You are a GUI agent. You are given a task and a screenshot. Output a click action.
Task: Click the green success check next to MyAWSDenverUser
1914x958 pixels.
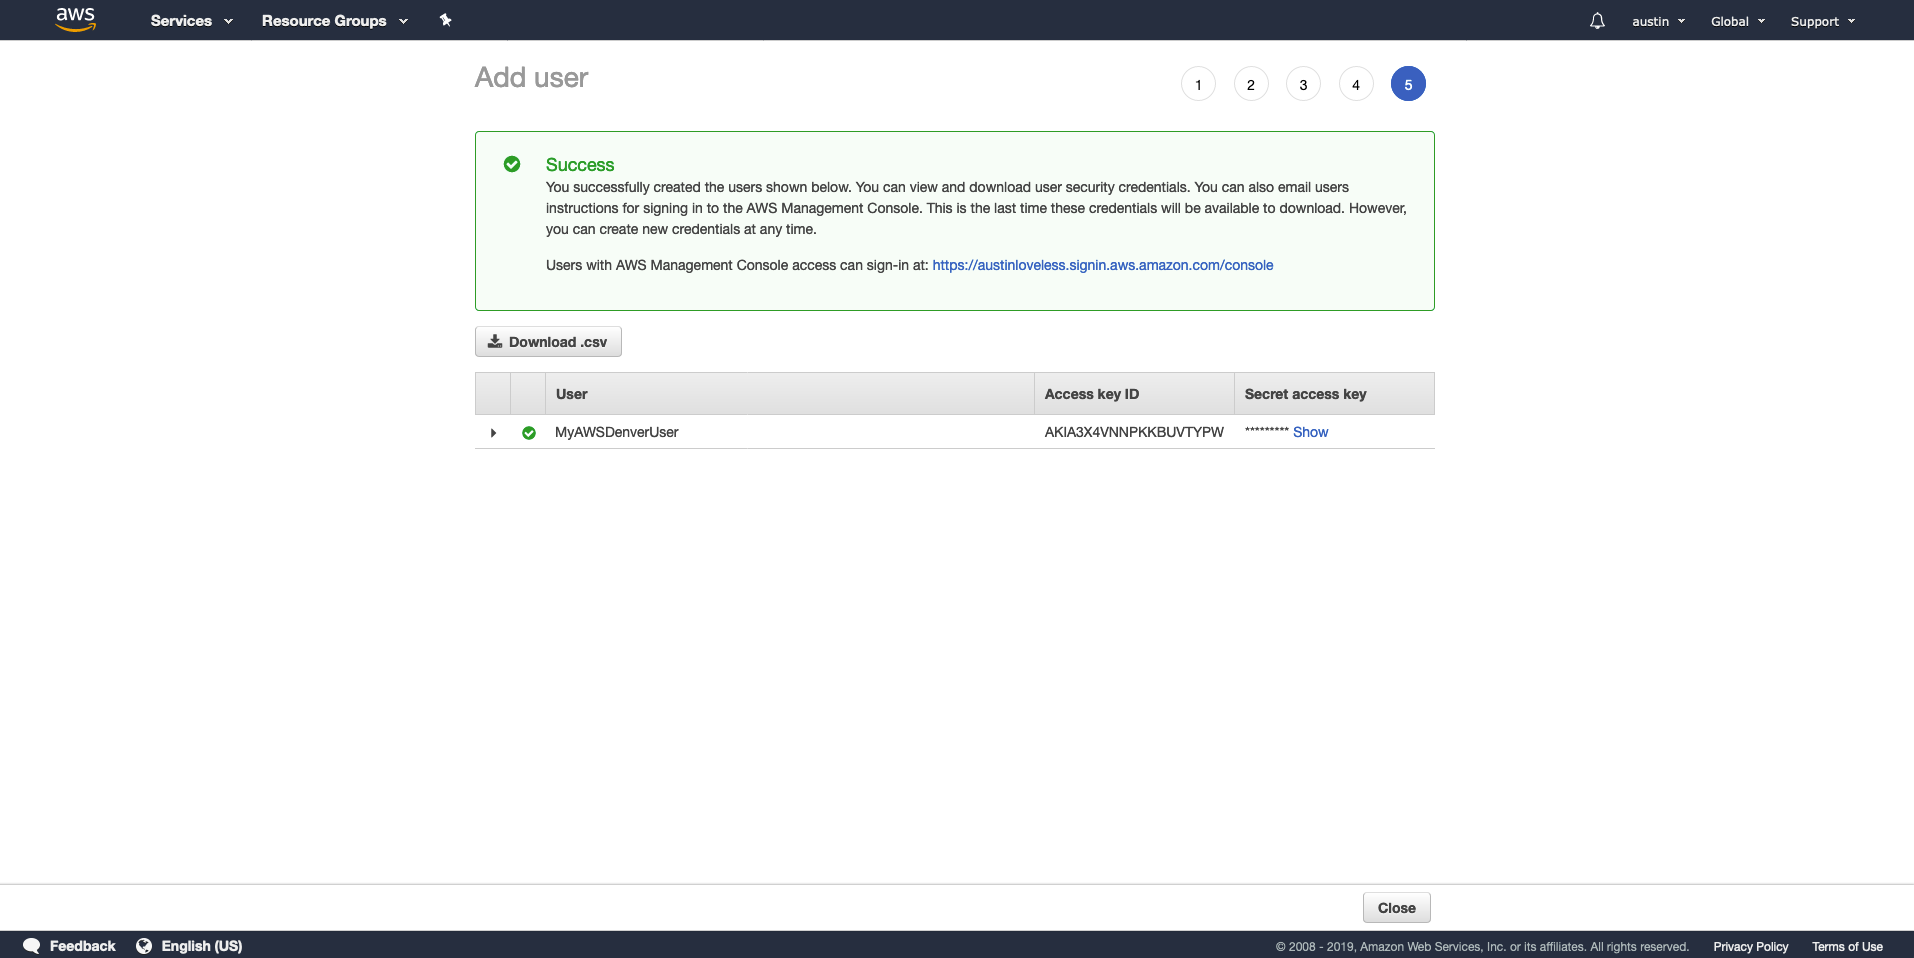(x=528, y=433)
